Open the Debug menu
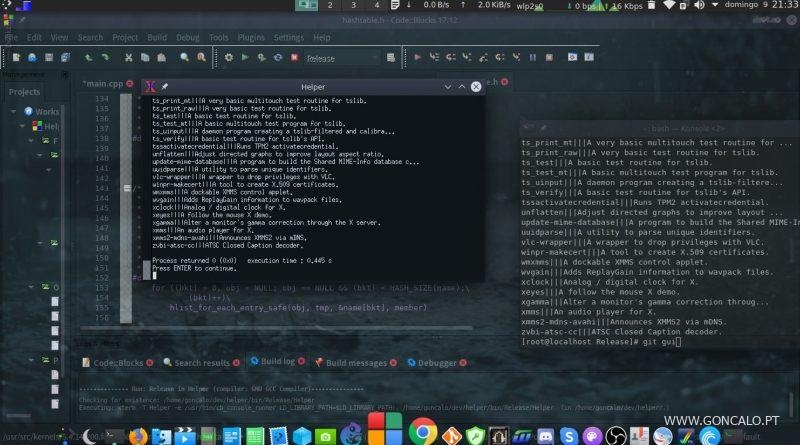The width and height of the screenshot is (800, 445). pos(188,37)
